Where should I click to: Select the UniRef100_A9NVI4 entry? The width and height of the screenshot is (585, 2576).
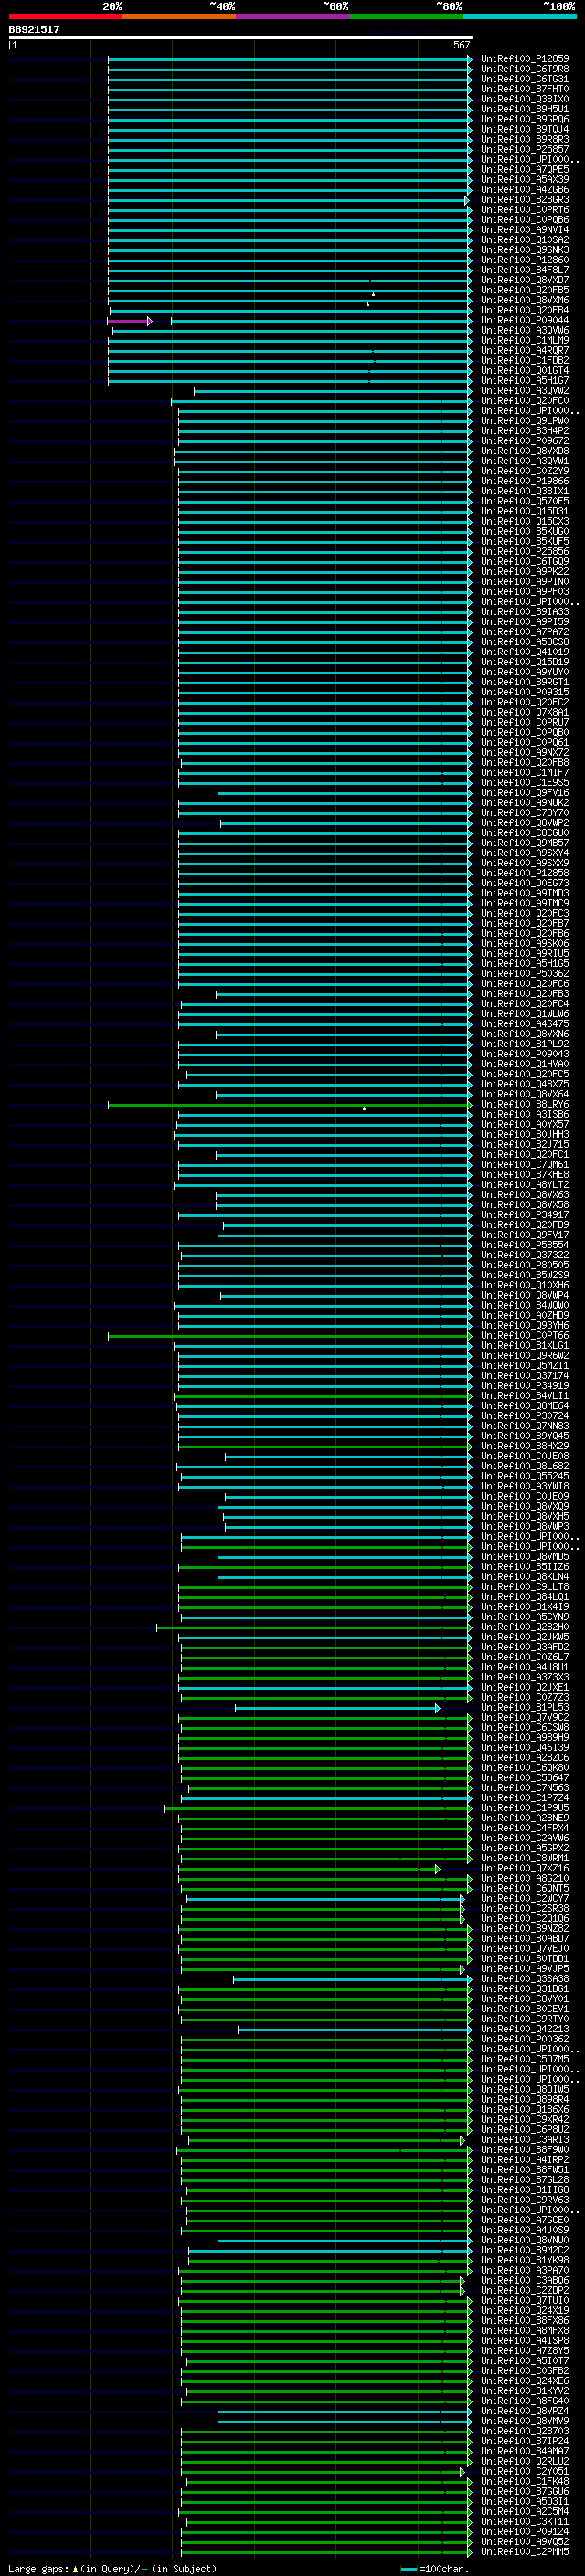tap(524, 230)
